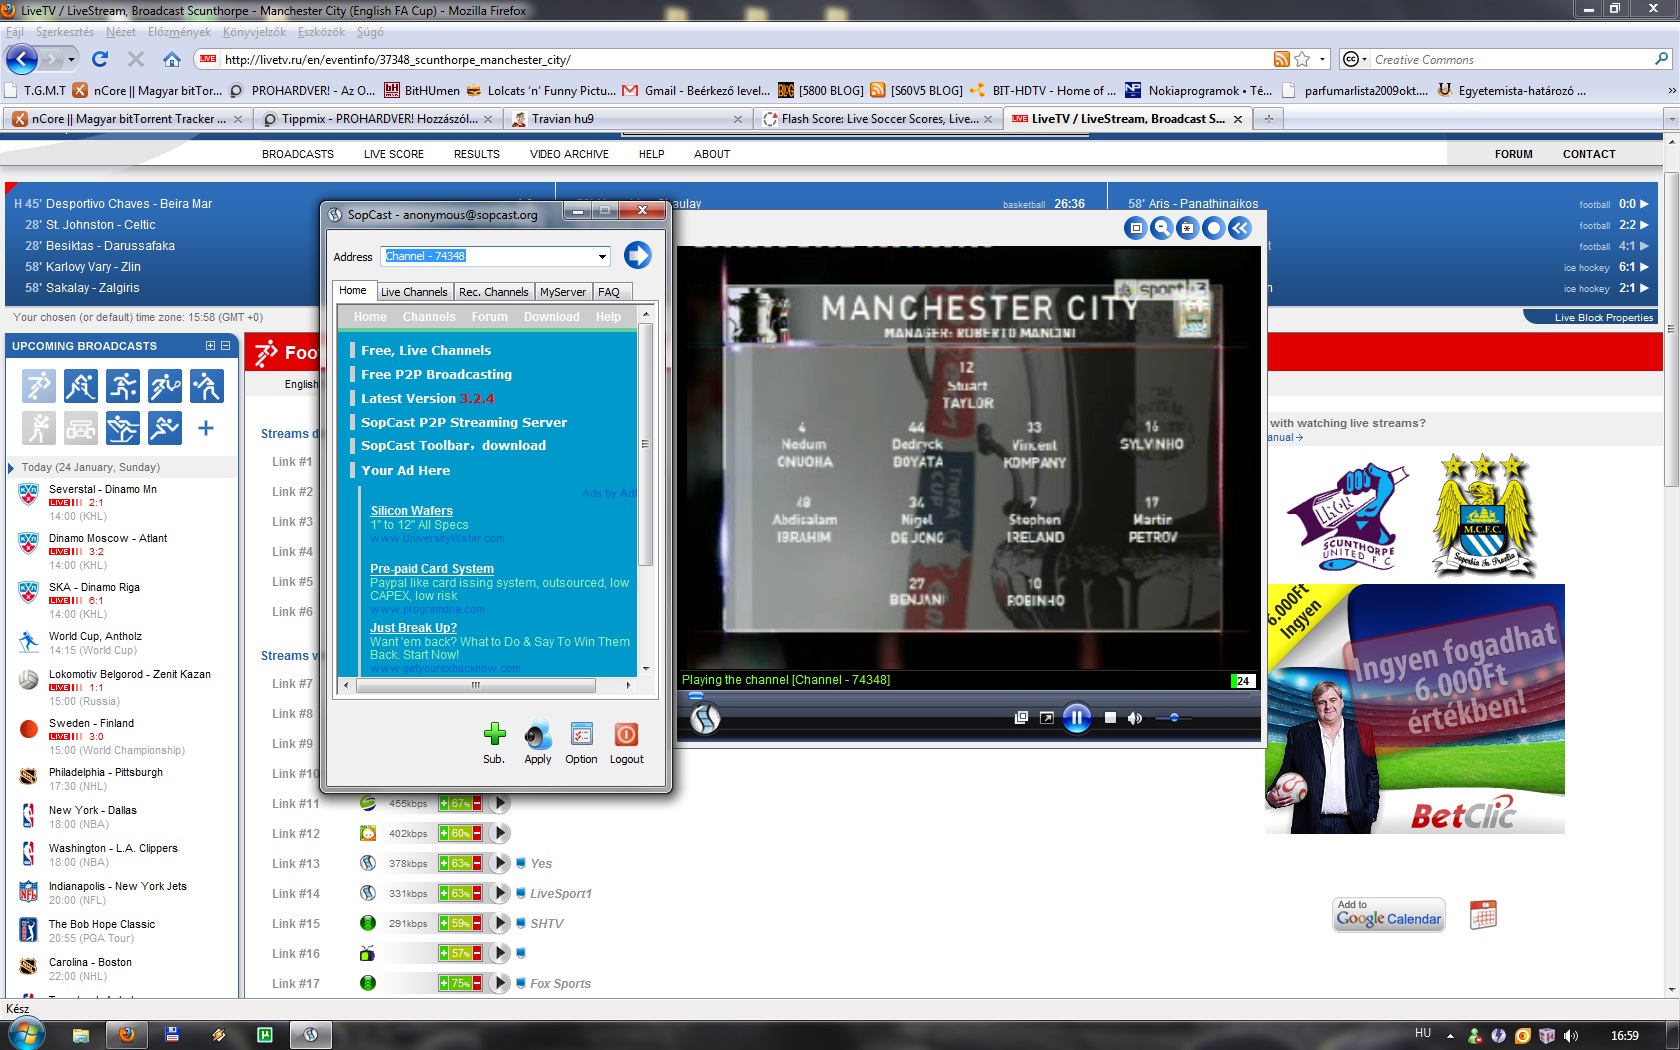Expand all in Upcoming Broadcasts header
1680x1050 pixels.
(210, 346)
